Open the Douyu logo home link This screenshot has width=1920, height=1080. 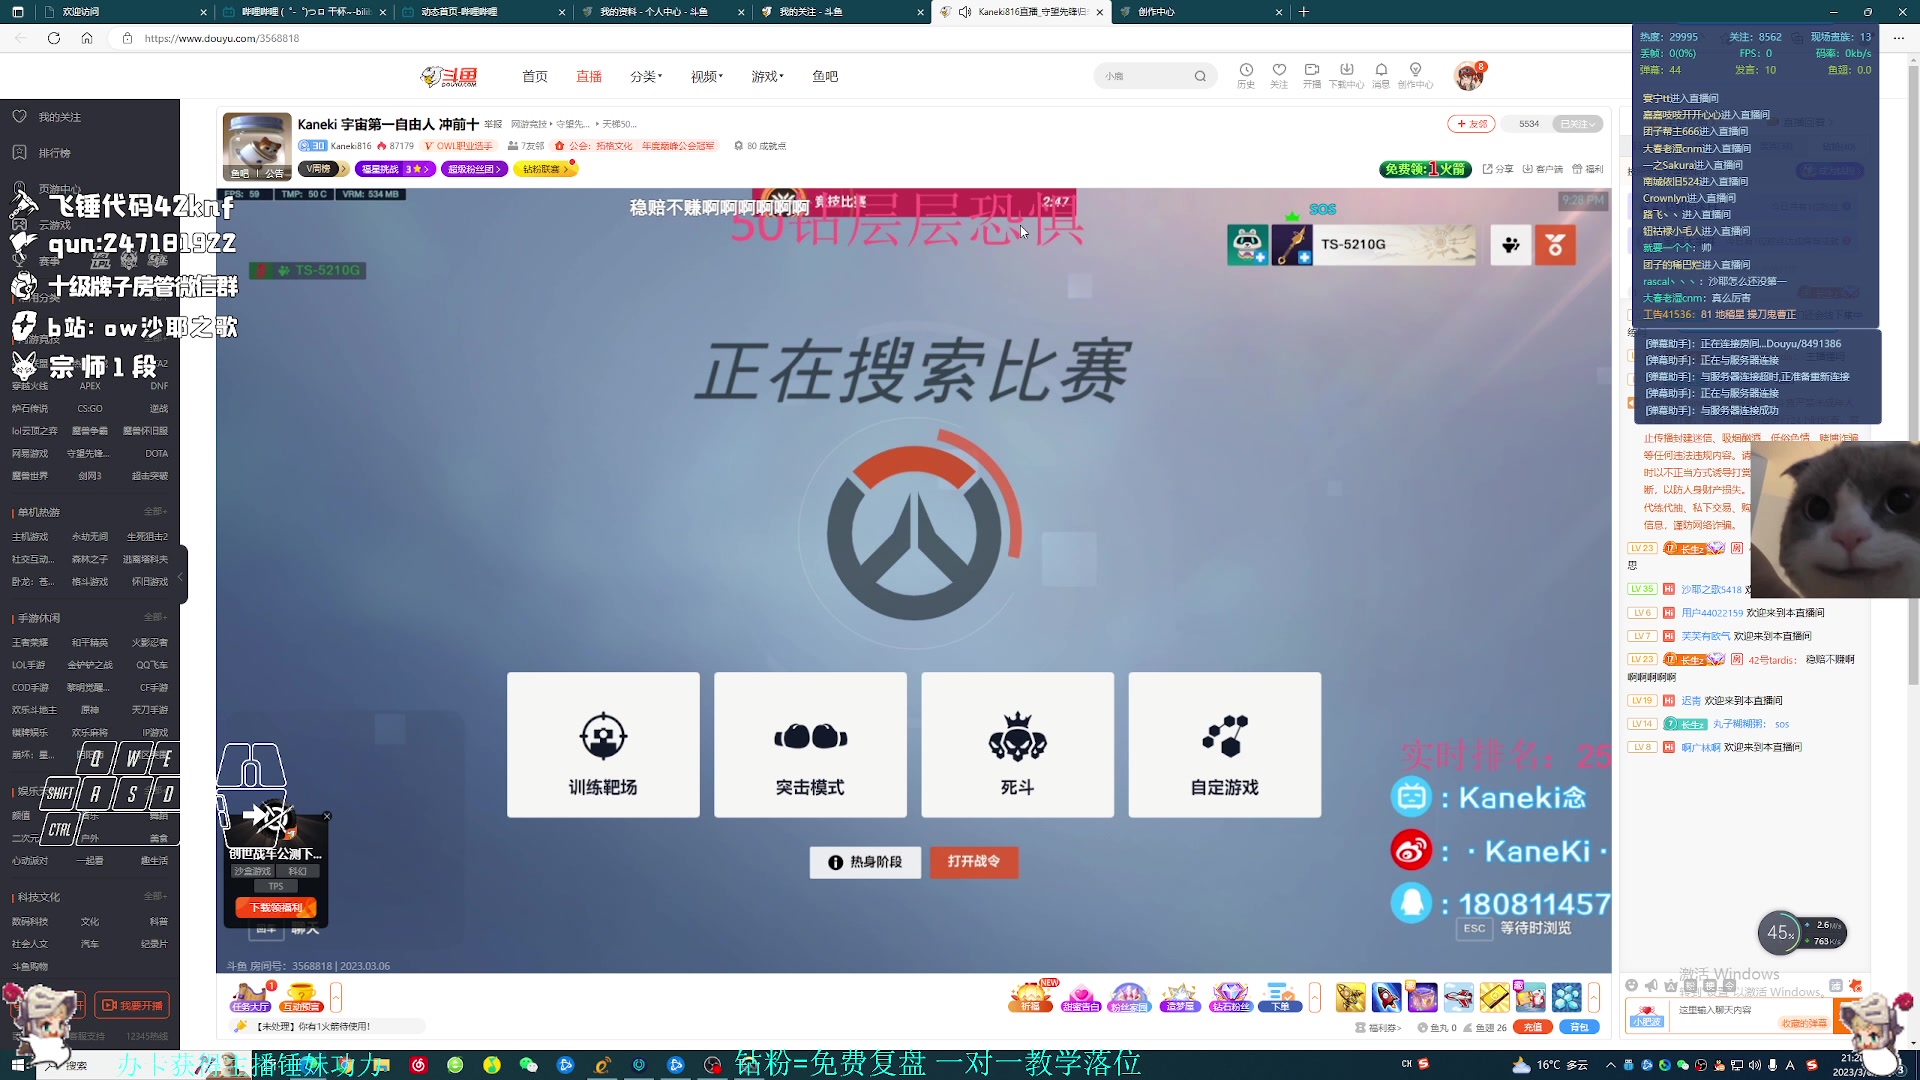click(x=449, y=76)
